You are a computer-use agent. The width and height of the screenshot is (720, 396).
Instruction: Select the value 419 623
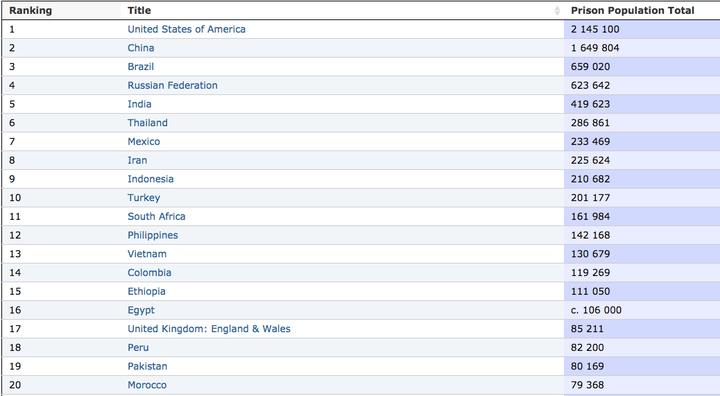point(591,104)
